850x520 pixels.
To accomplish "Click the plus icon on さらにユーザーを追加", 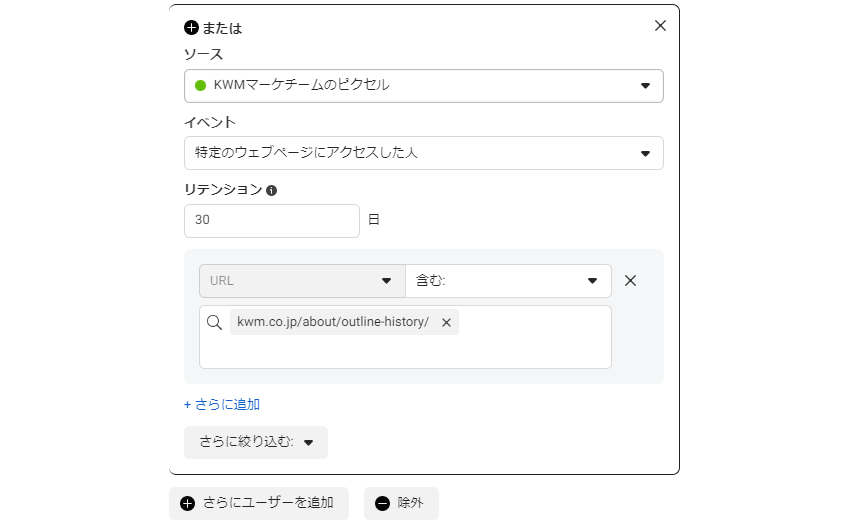I will point(188,503).
